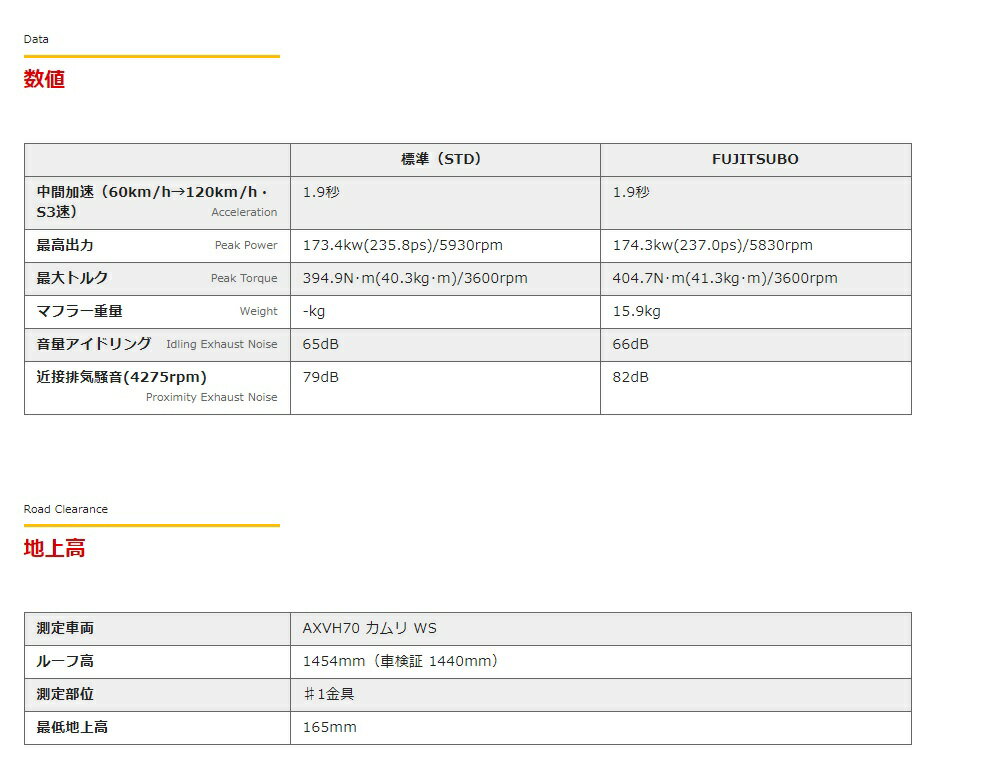Select the 数値 section heading

[44, 79]
